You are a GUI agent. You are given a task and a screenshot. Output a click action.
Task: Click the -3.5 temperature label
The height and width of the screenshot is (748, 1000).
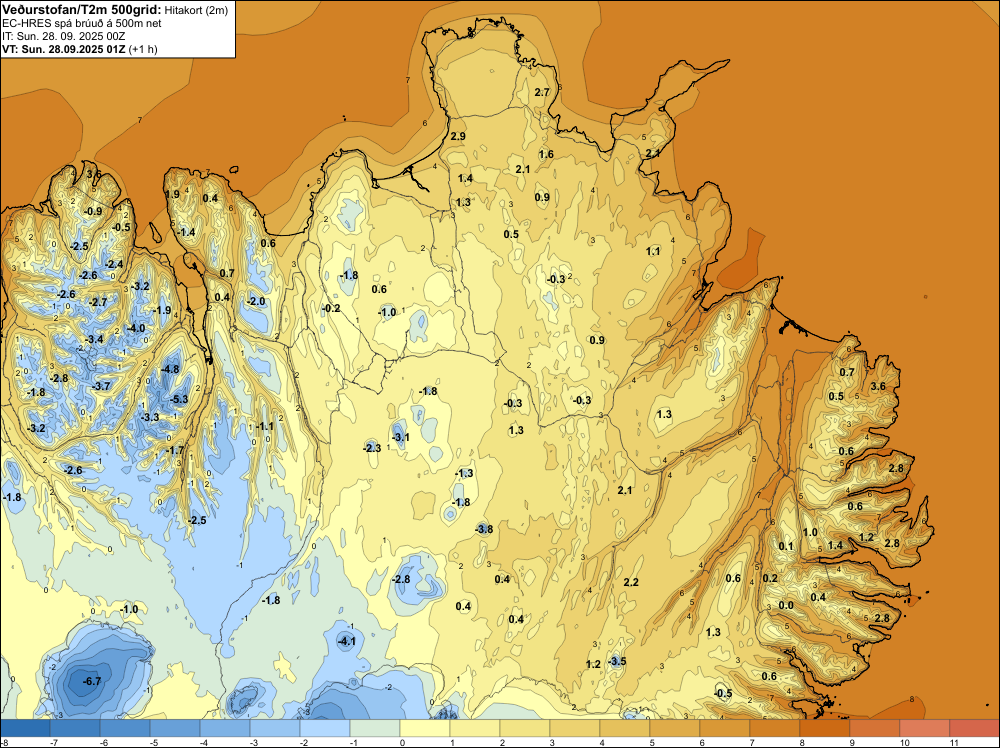617,661
